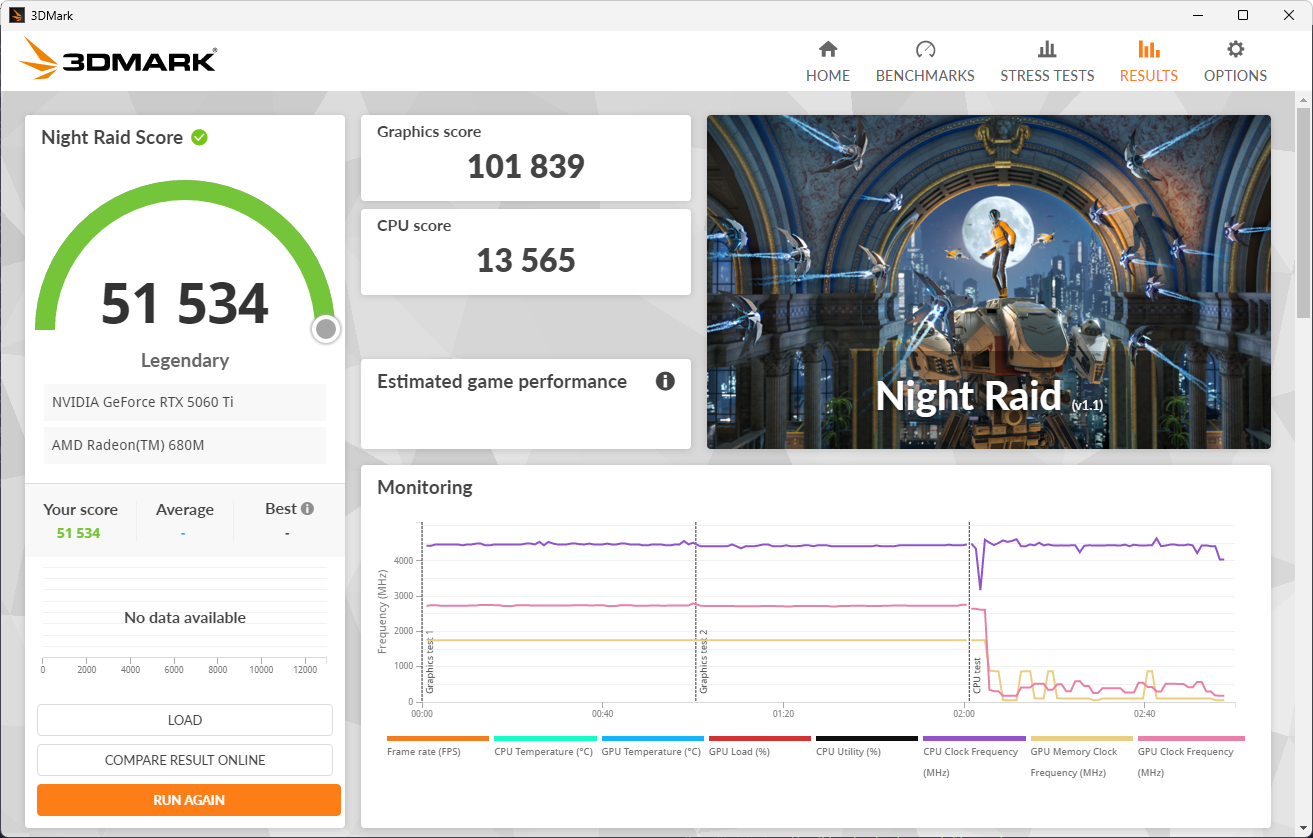Screen dimensions: 1313x838
Task: Toggle Frame rate (FPS) legend series
Action: click(437, 751)
